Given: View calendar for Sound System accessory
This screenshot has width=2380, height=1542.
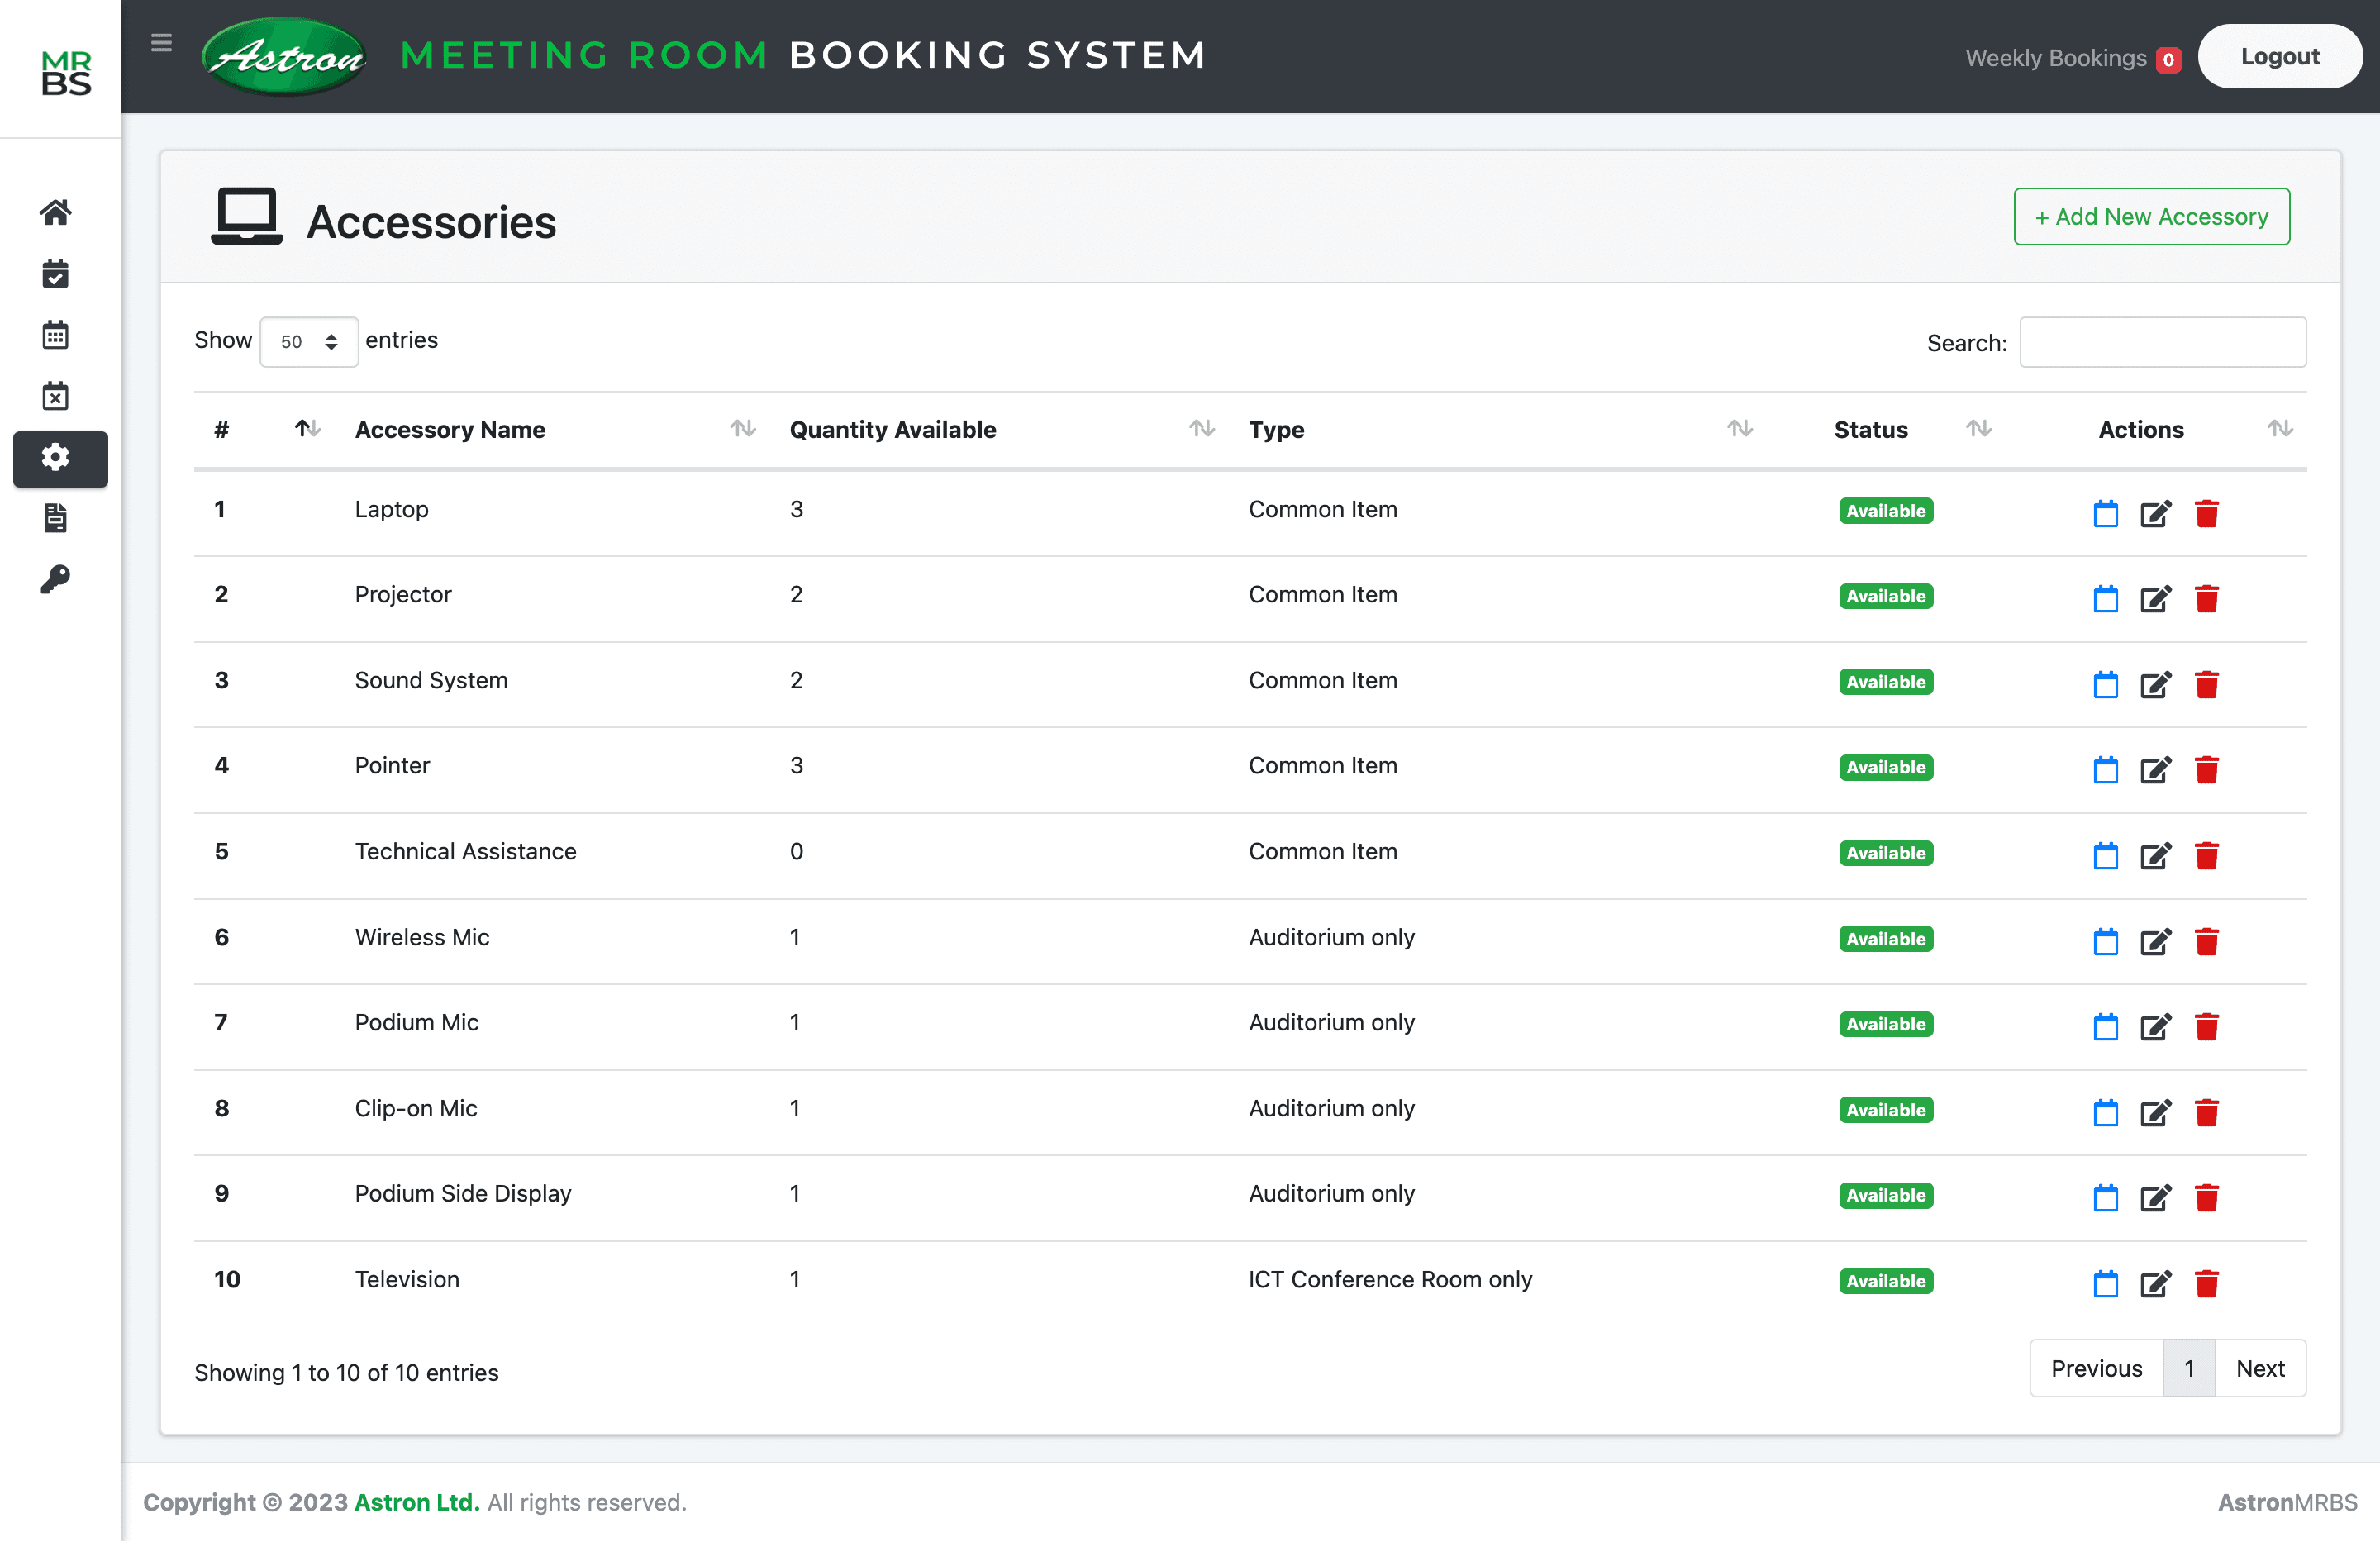Looking at the screenshot, I should [x=2105, y=685].
